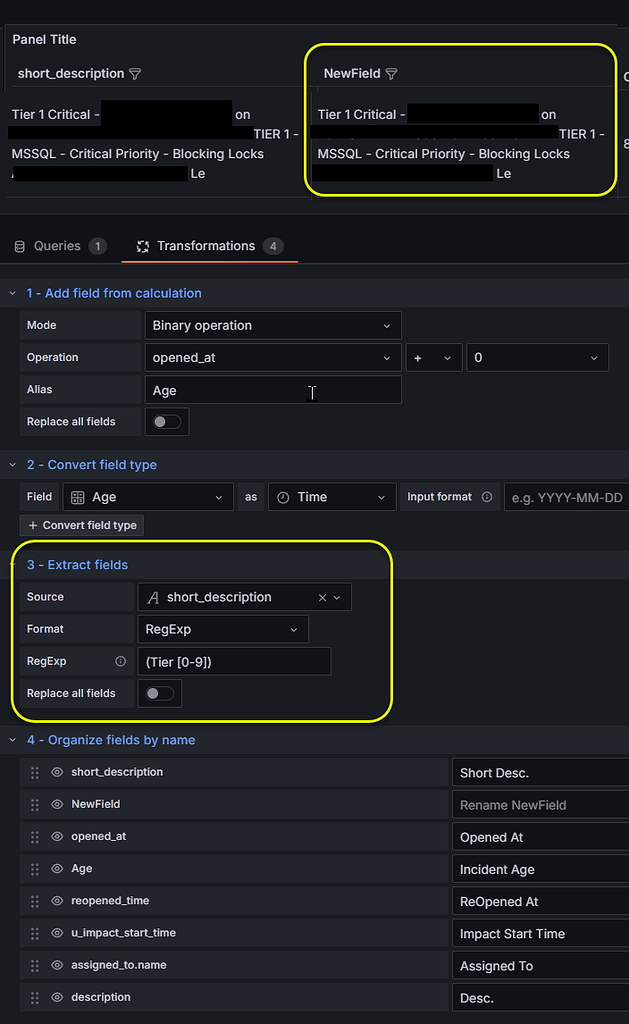The height and width of the screenshot is (1024, 629).
Task: Grab drag handle for opened_at field
Action: coord(35,837)
